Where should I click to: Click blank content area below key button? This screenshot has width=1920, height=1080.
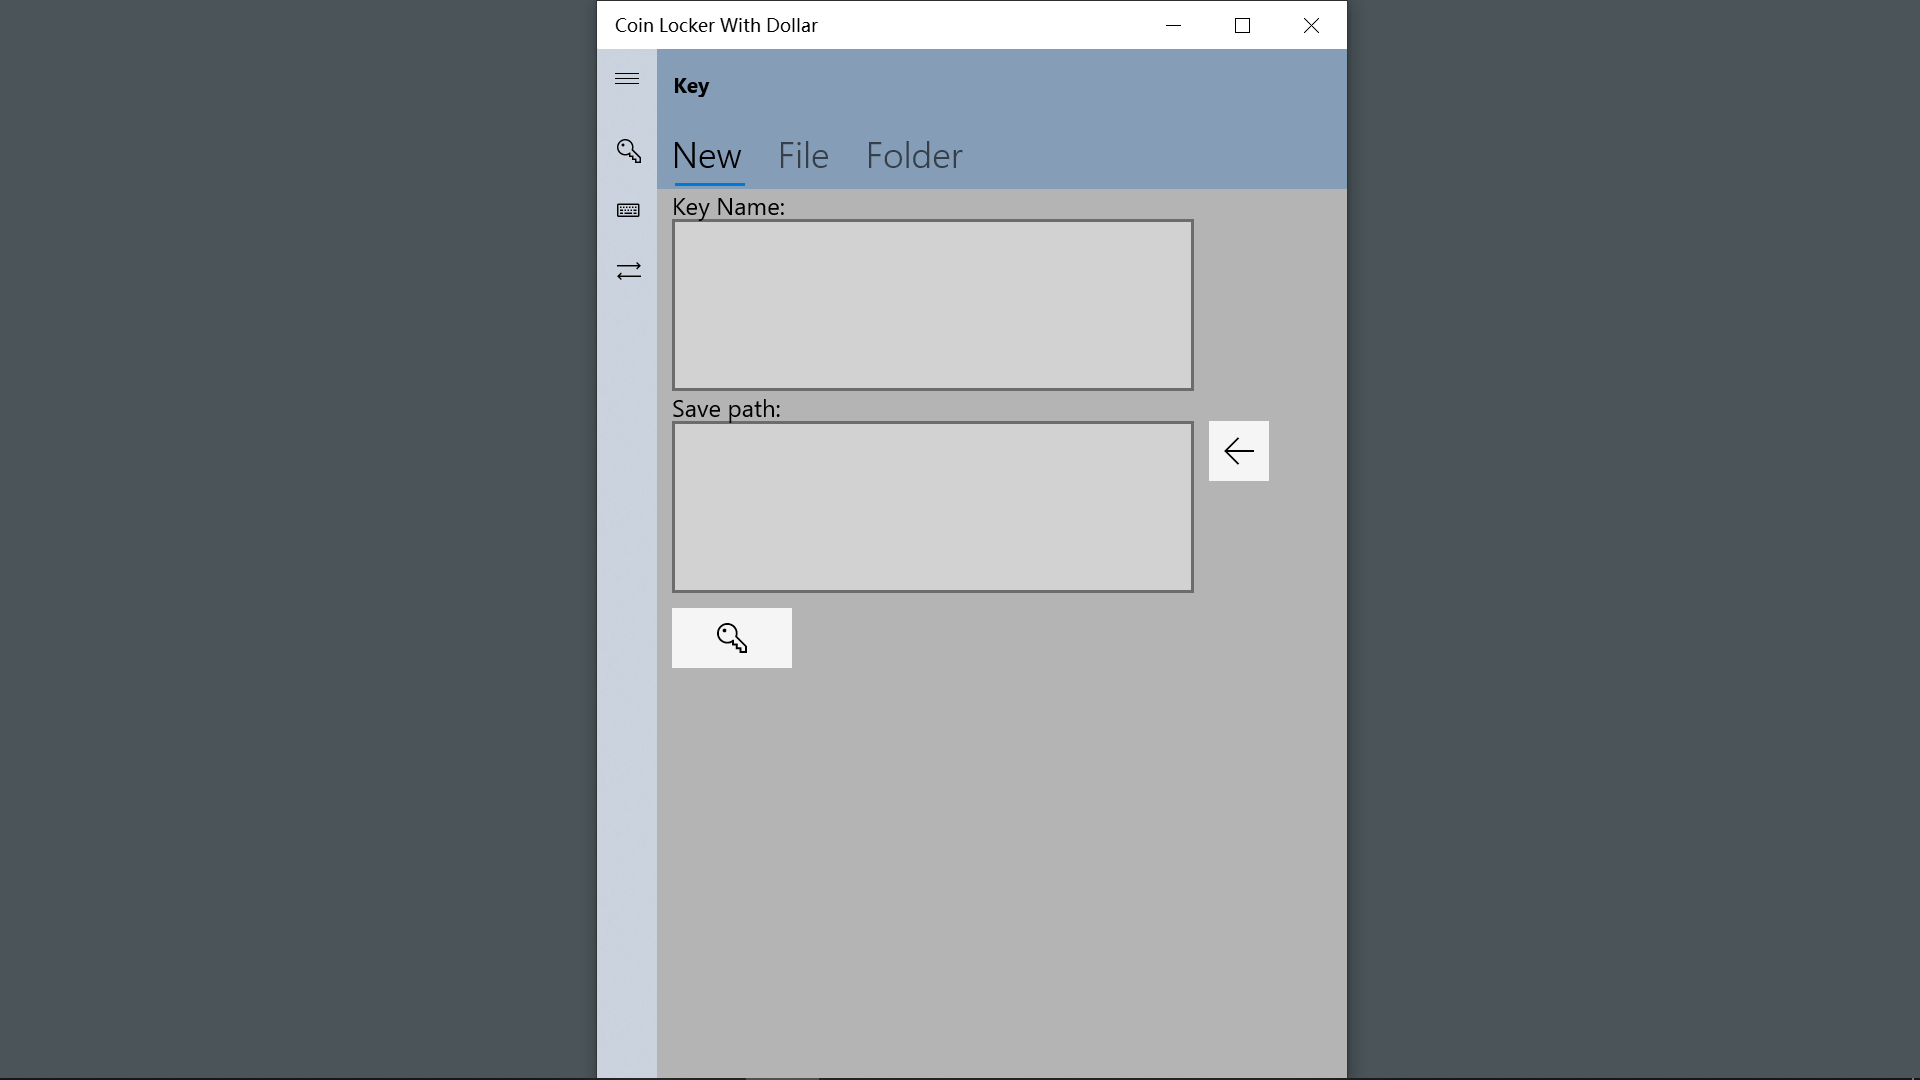pos(1000,850)
